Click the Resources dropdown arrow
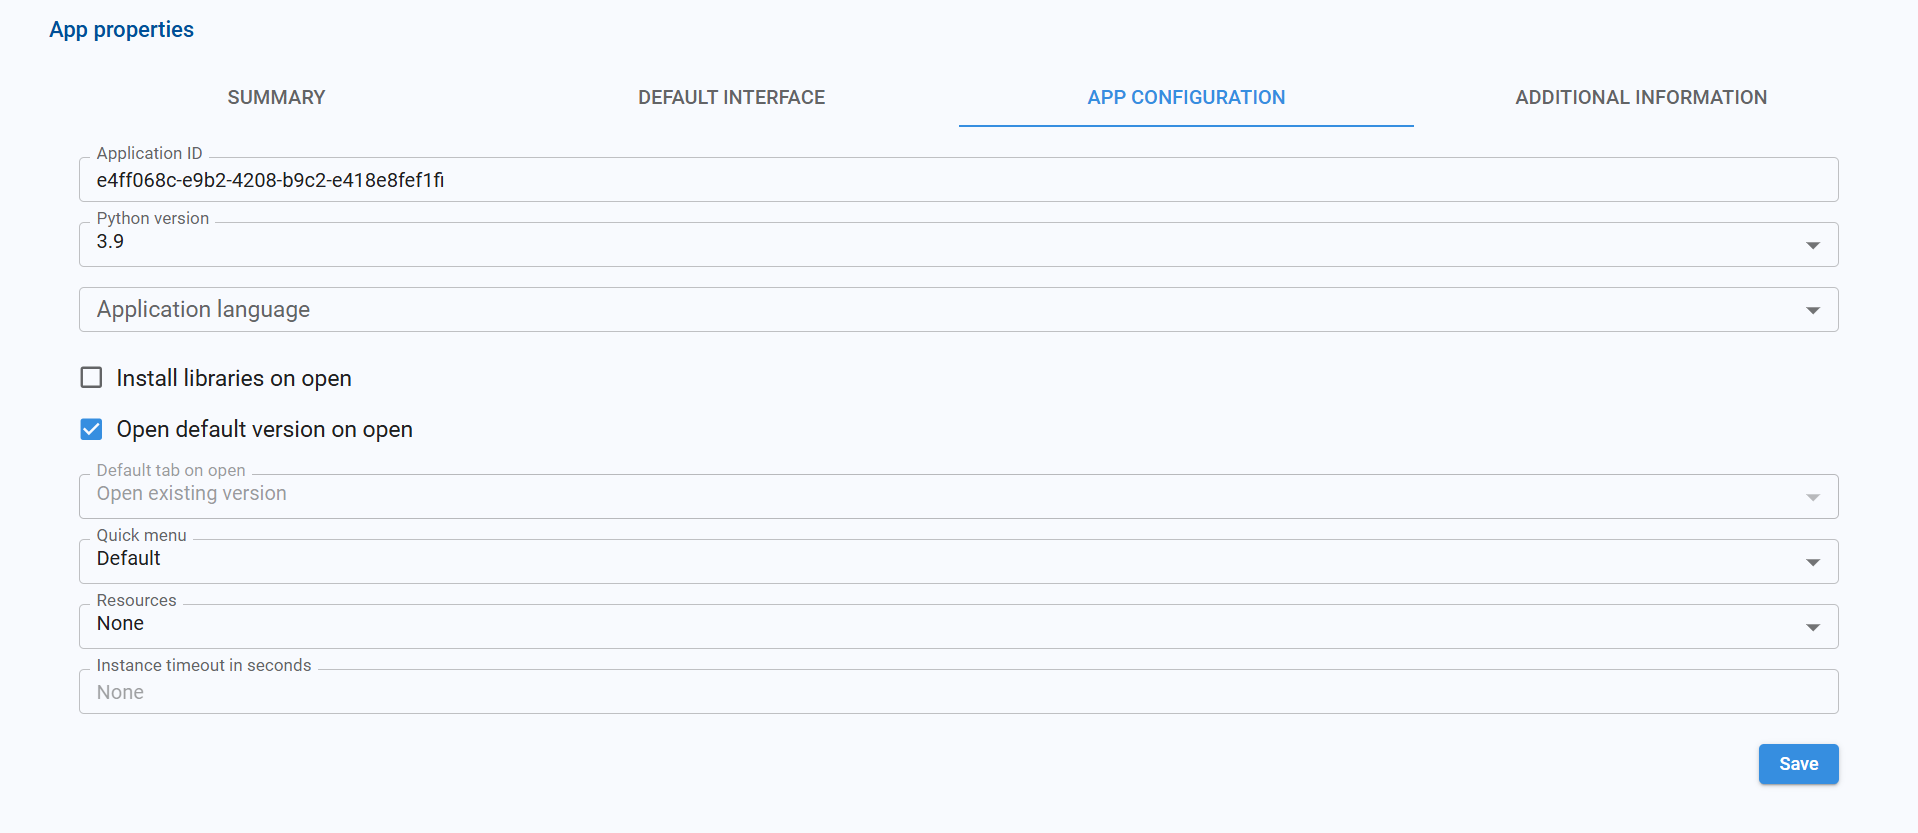 [x=1812, y=627]
